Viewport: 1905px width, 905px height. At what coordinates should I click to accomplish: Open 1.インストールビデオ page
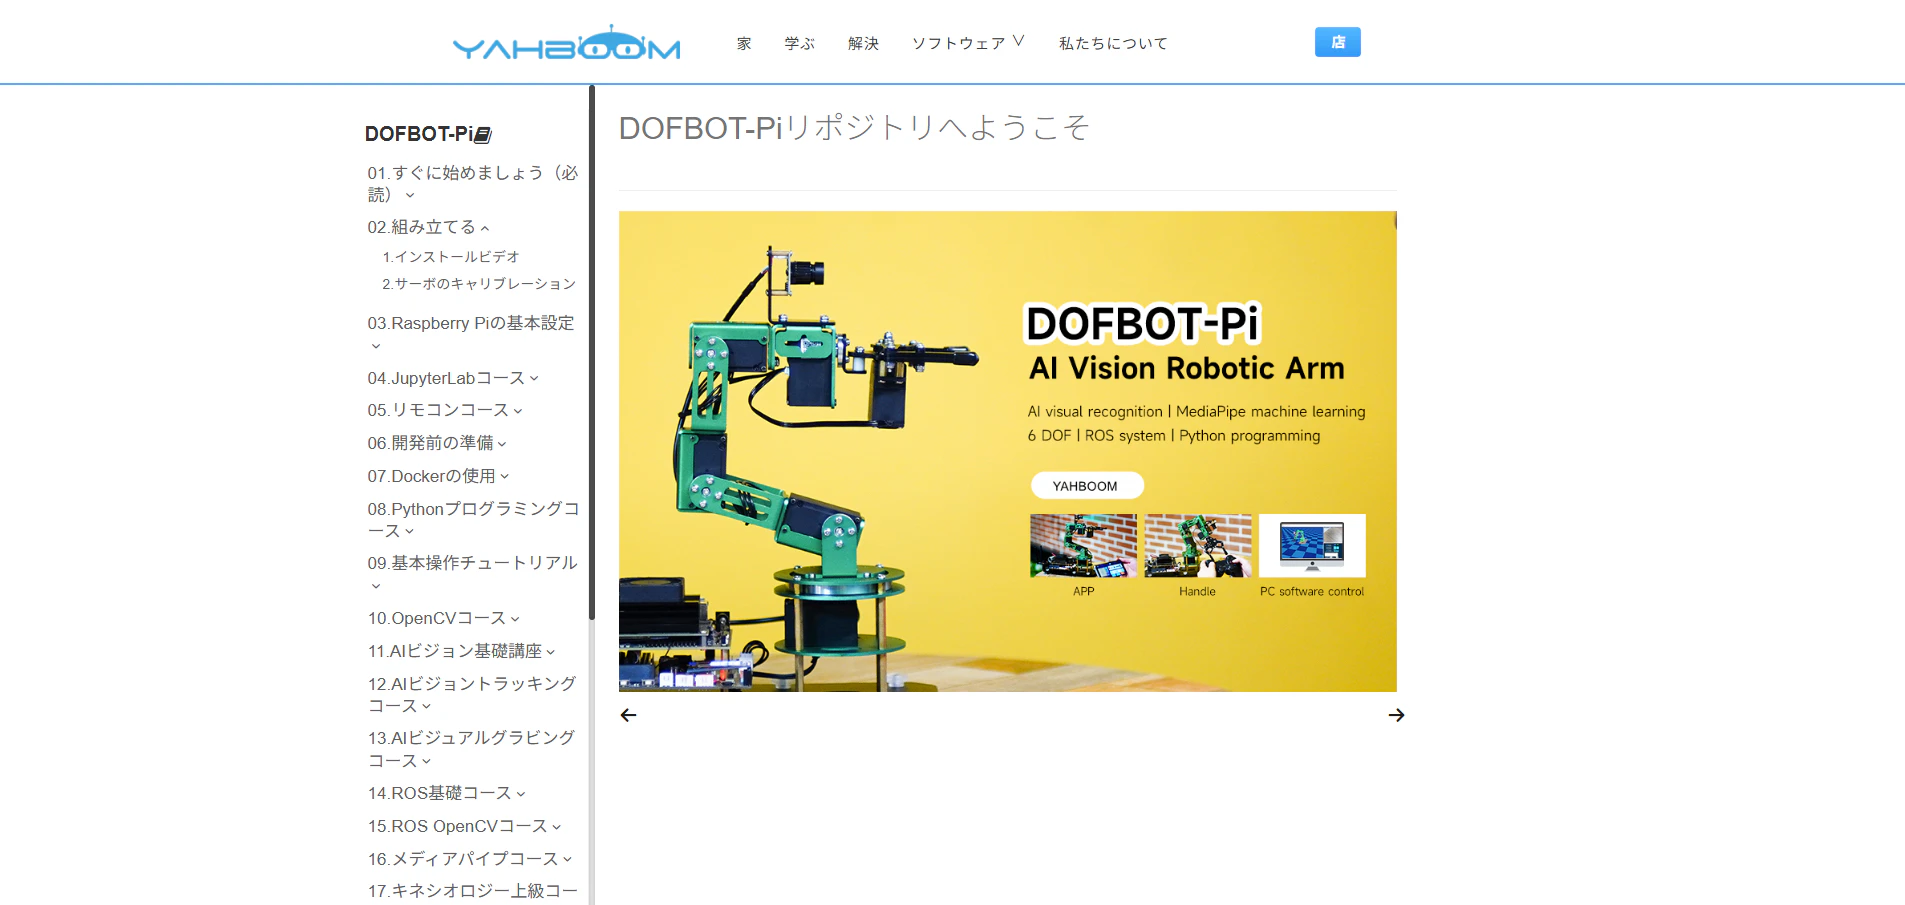pos(451,257)
